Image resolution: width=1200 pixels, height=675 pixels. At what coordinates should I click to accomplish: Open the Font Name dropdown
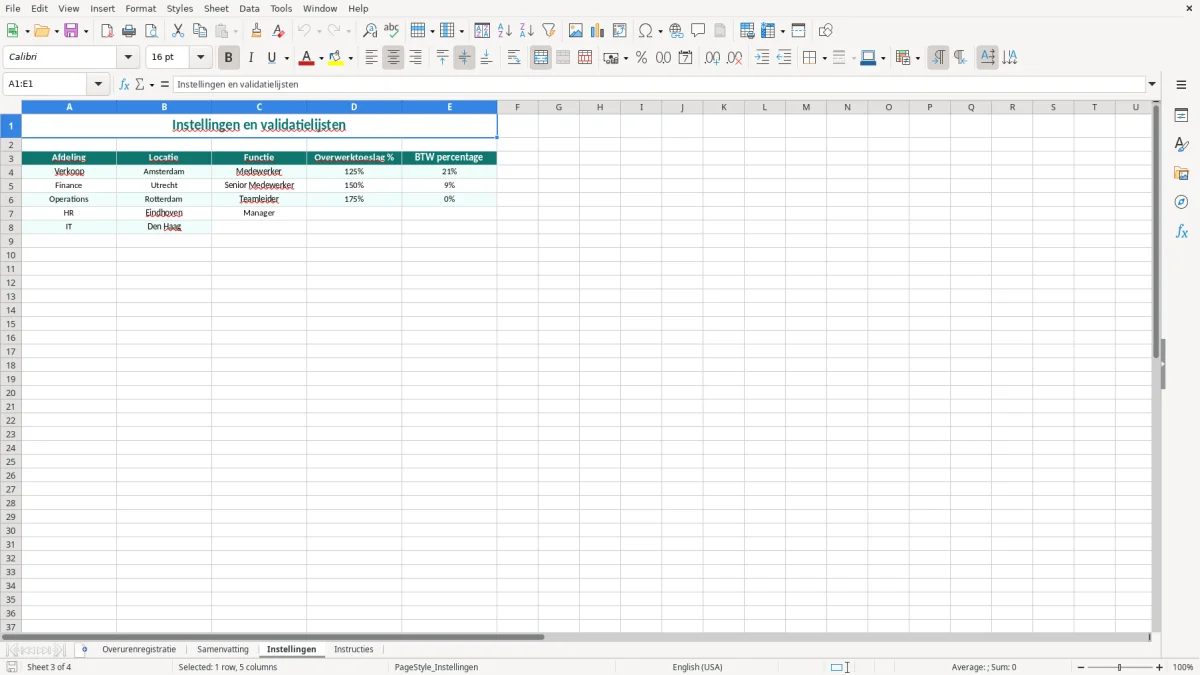128,58
